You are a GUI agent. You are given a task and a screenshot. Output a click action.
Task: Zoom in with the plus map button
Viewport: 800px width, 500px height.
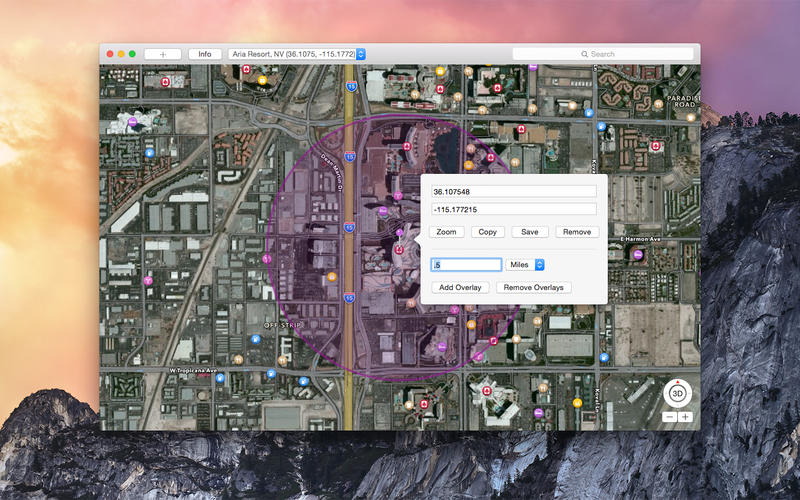coord(685,417)
